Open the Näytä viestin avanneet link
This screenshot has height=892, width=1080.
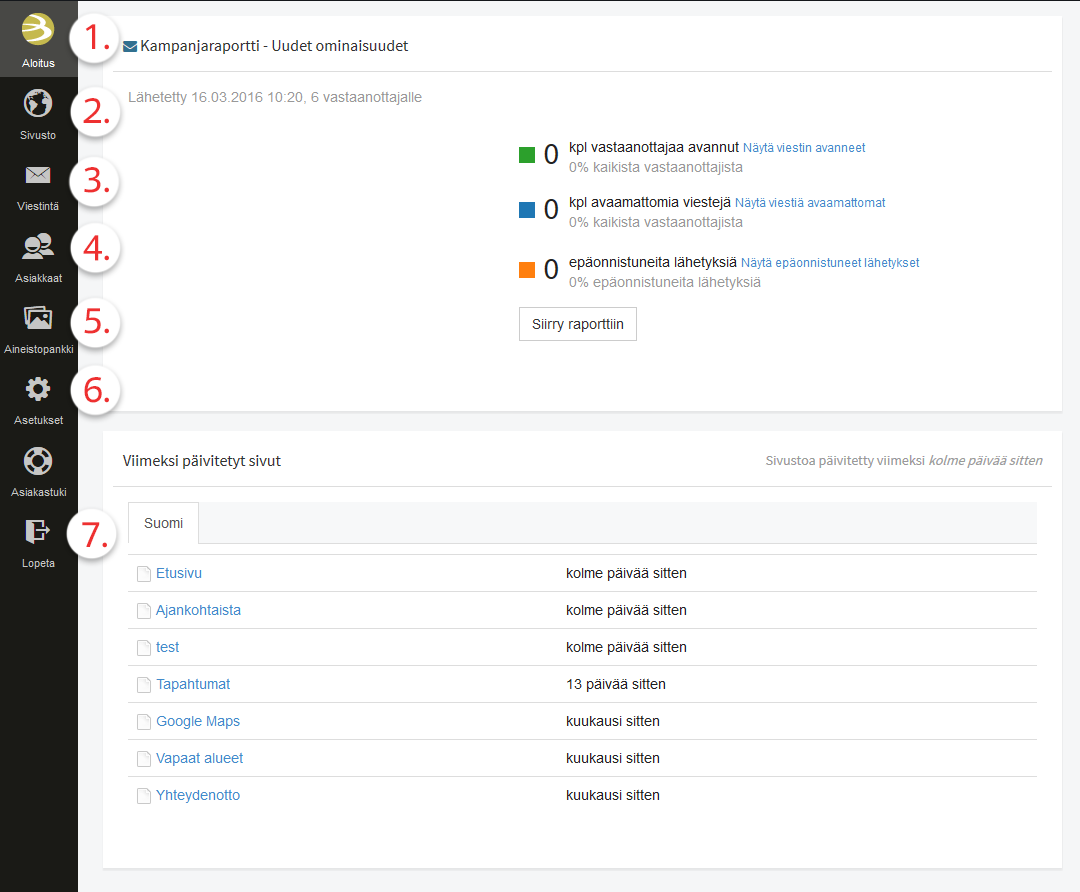[803, 148]
